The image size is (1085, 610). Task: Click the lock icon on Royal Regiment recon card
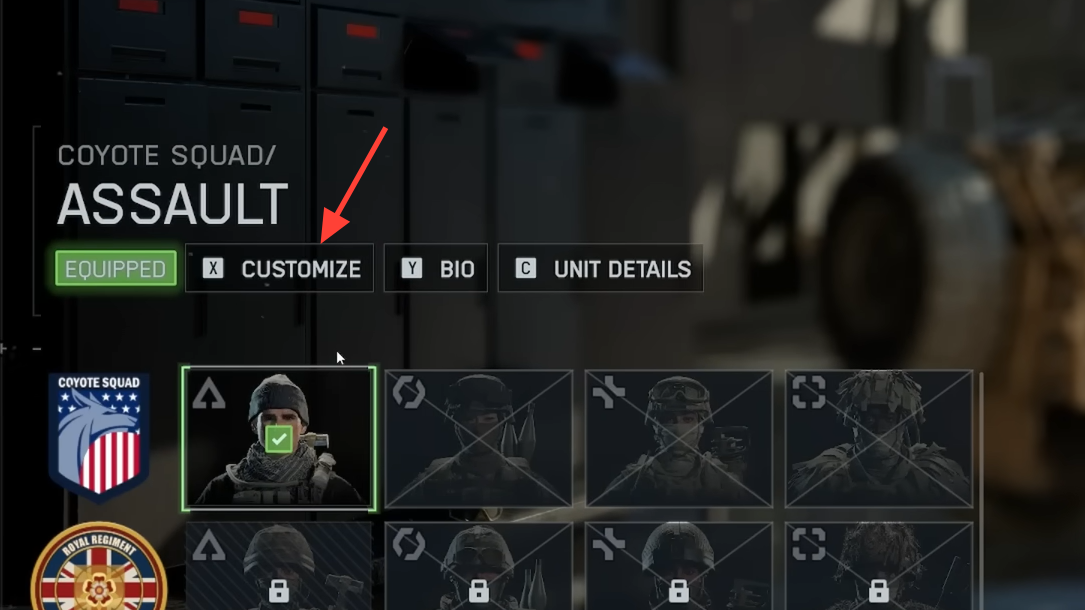pyautogui.click(x=879, y=591)
